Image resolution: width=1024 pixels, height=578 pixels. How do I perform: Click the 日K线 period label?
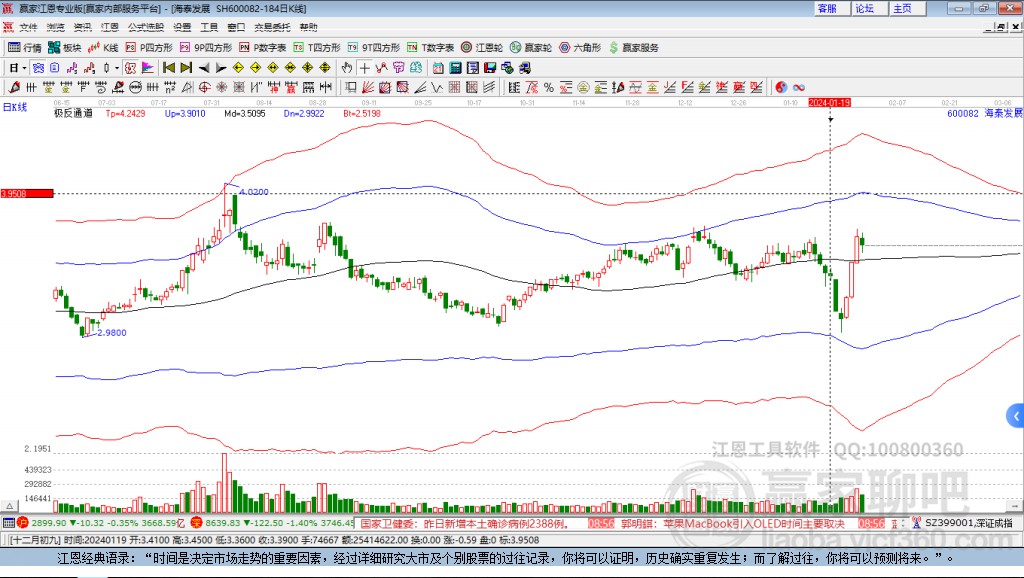tap(15, 108)
